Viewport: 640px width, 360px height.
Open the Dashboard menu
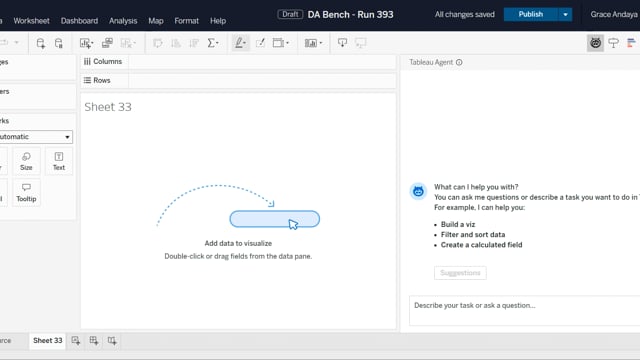point(79,21)
